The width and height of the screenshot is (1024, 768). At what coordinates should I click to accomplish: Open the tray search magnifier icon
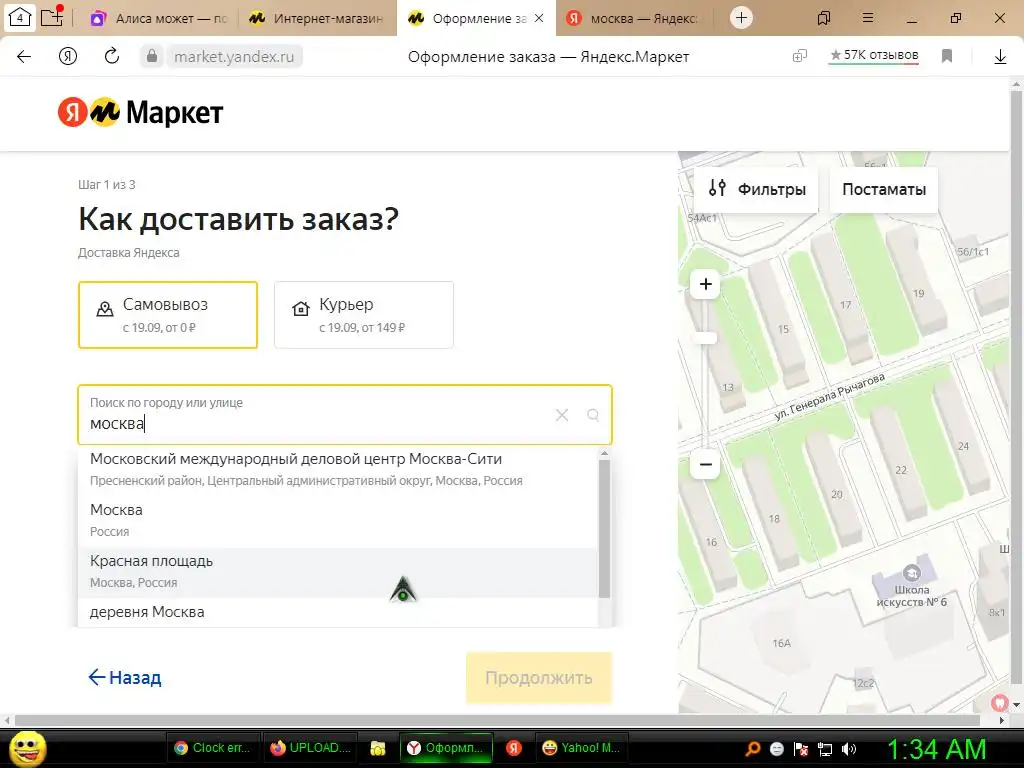pos(753,749)
